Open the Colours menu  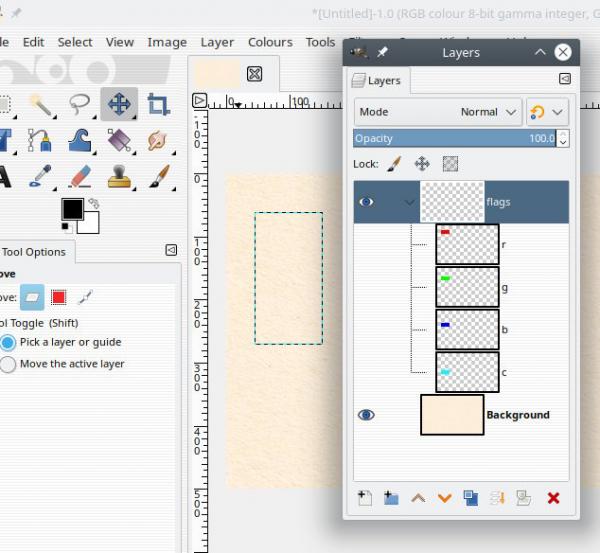(270, 42)
